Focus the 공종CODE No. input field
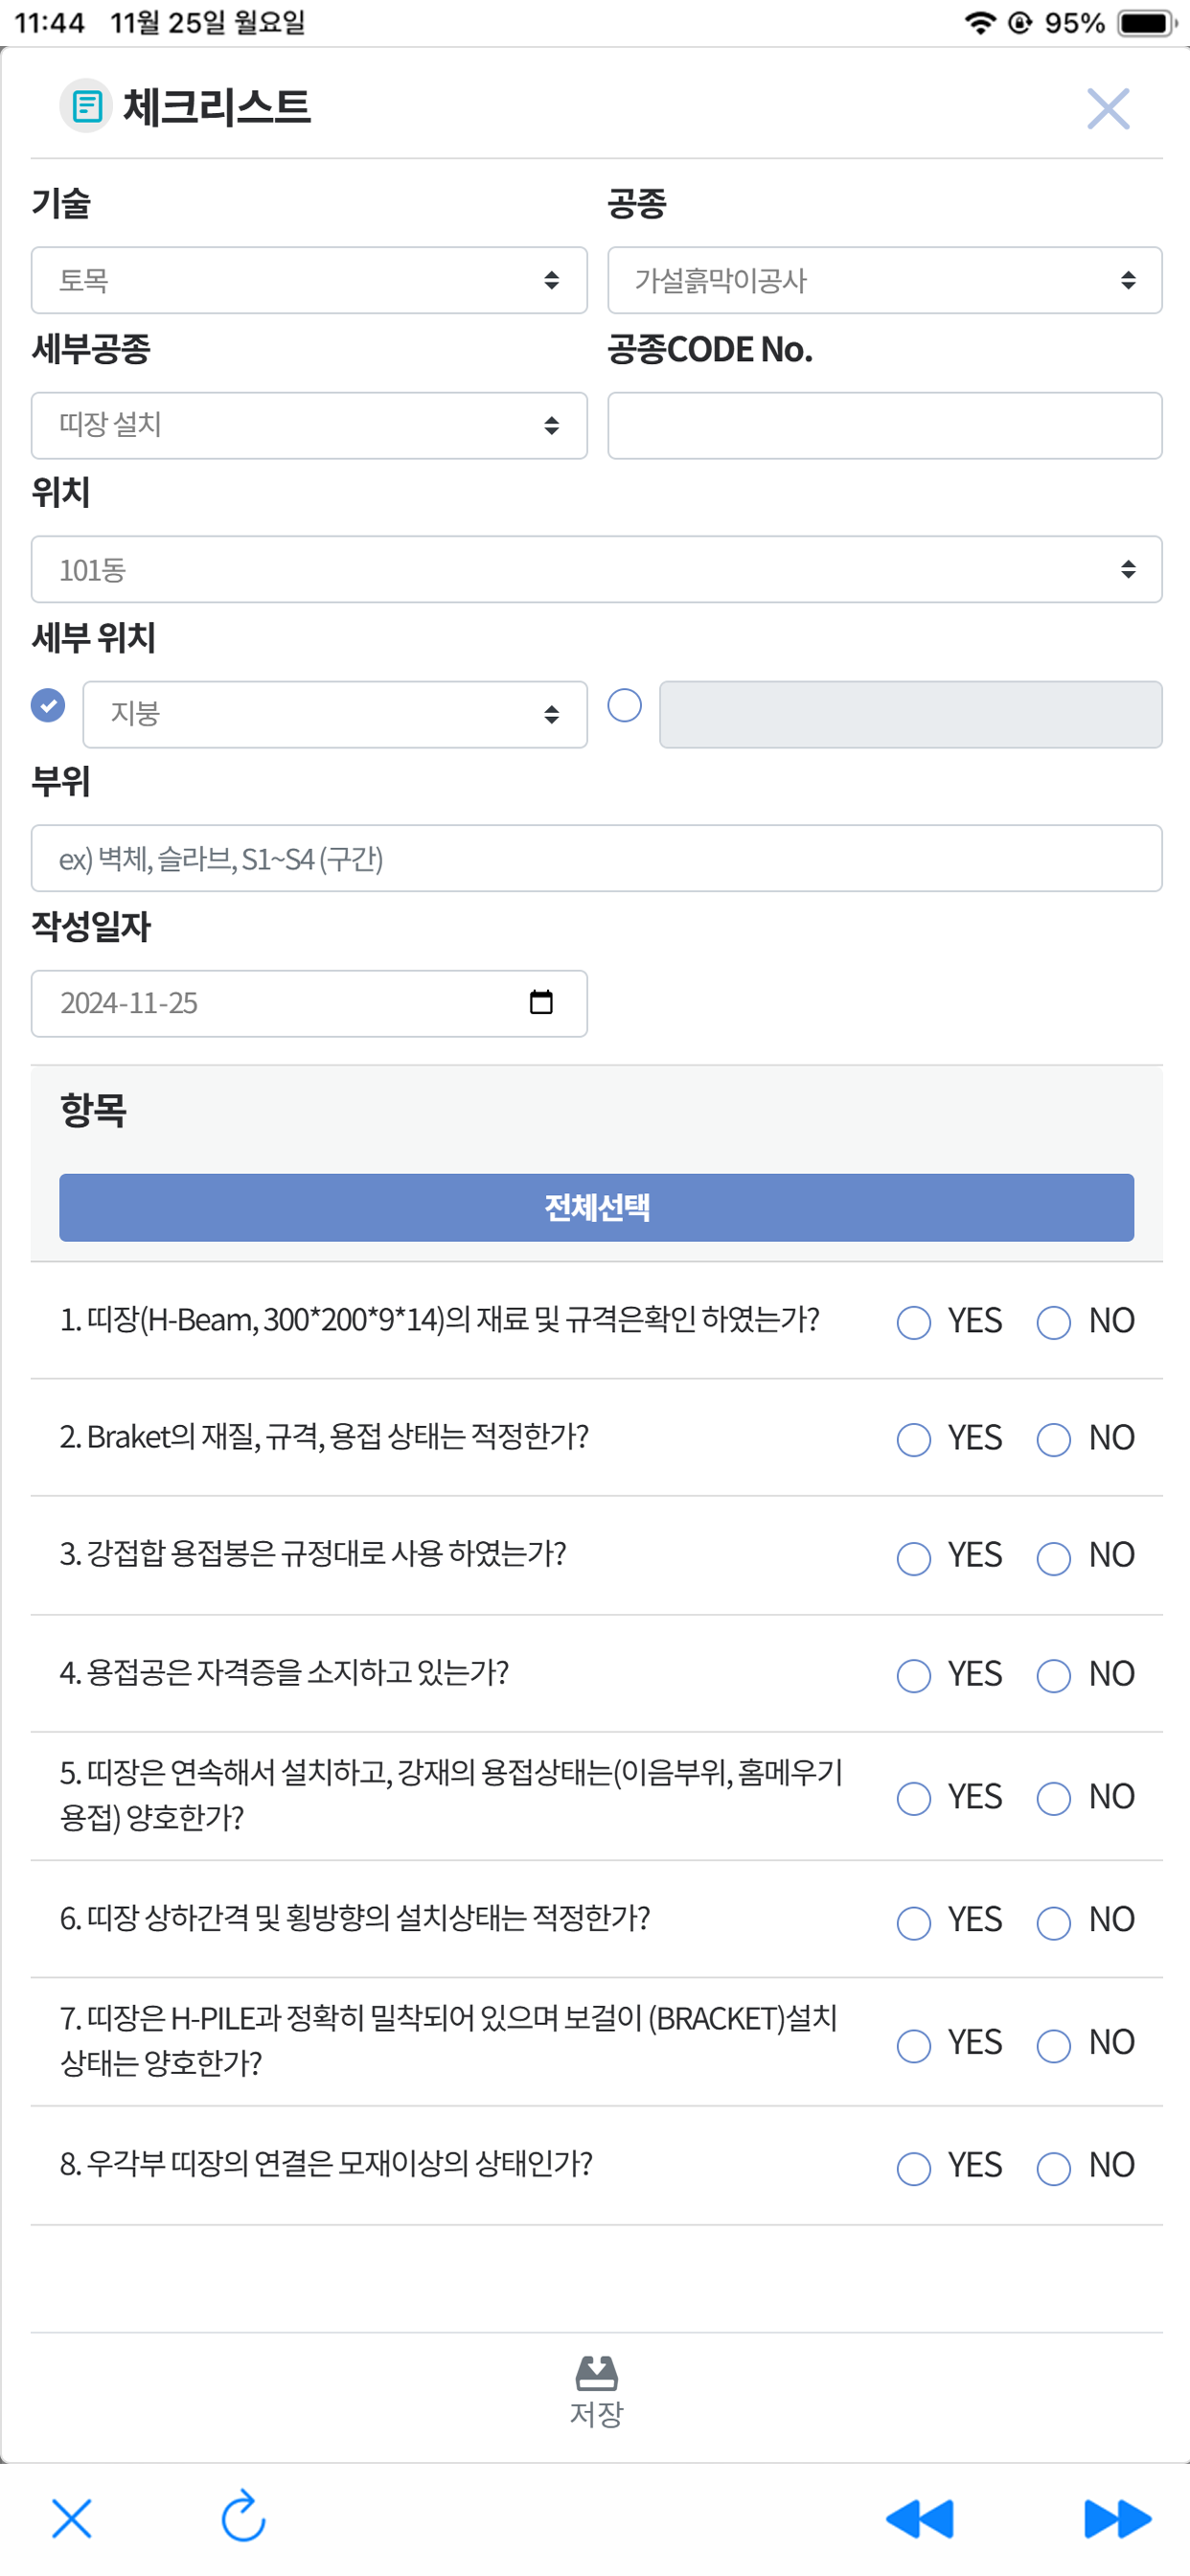 click(885, 425)
